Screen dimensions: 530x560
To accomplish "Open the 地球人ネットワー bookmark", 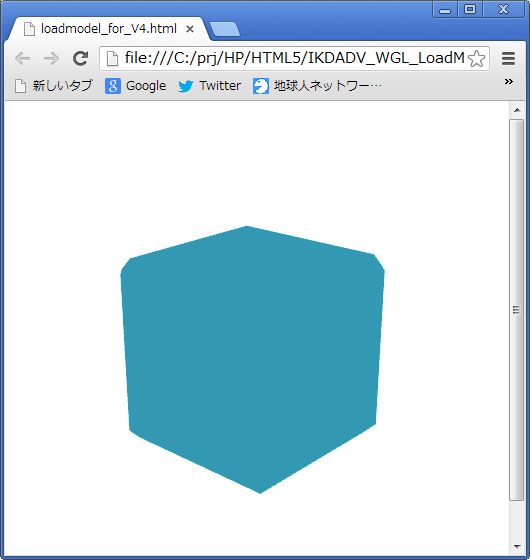I will pos(317,86).
